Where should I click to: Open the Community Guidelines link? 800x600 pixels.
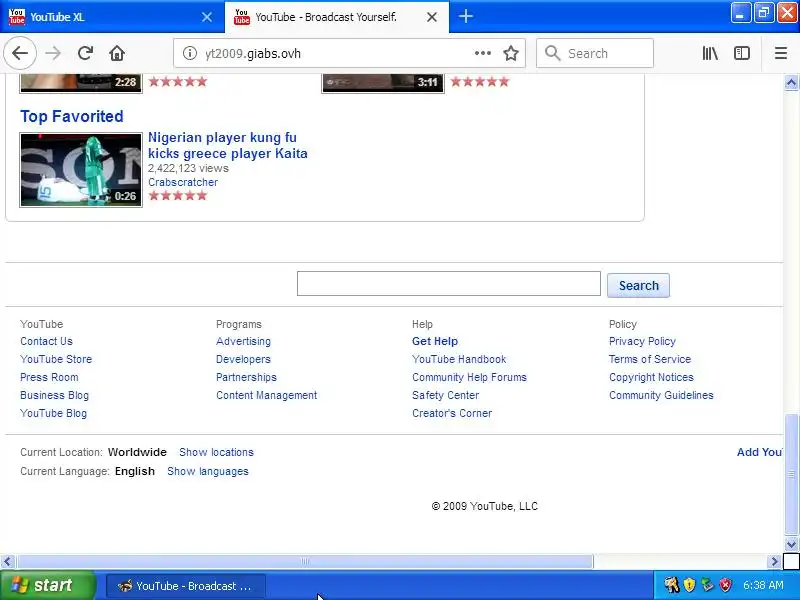(x=661, y=395)
